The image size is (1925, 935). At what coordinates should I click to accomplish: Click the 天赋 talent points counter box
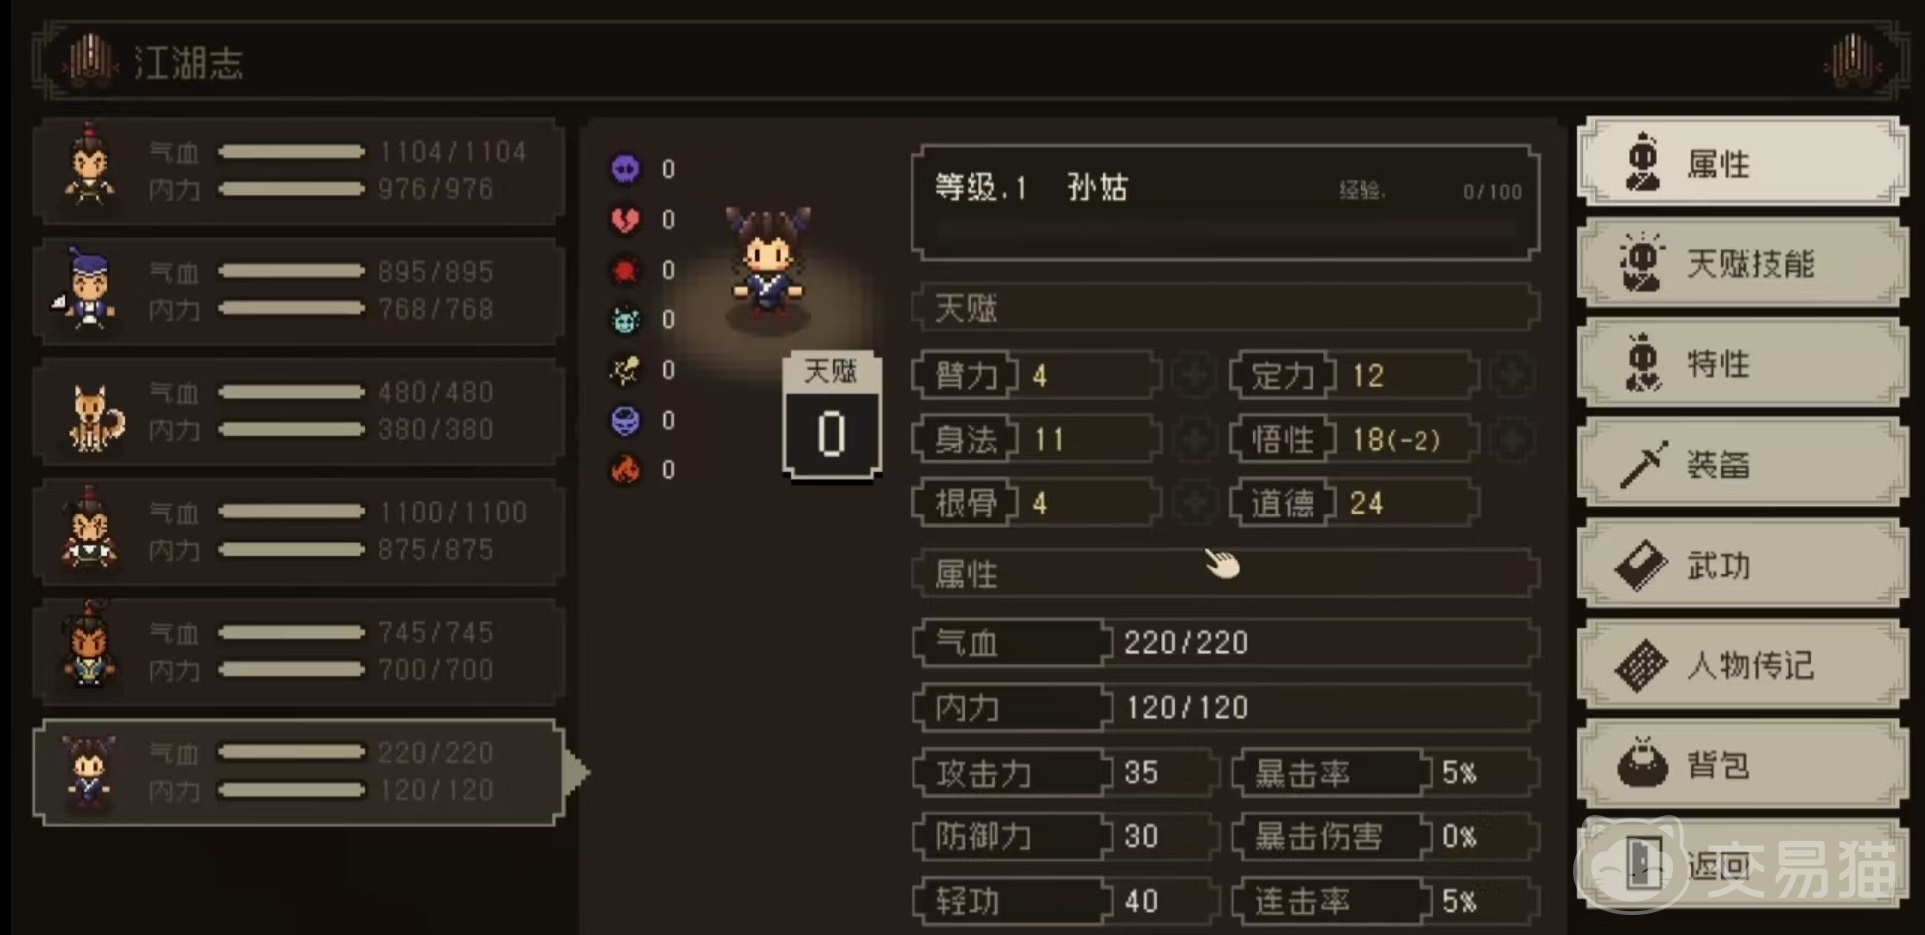click(x=831, y=416)
